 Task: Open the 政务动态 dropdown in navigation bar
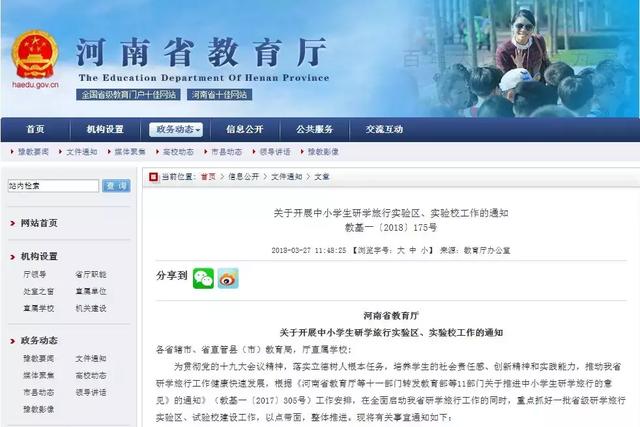point(176,129)
